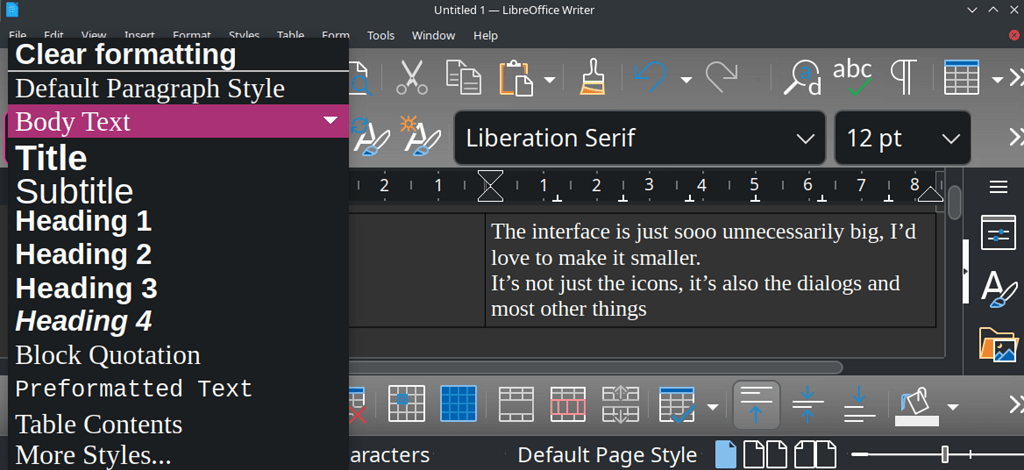Image resolution: width=1024 pixels, height=470 pixels.
Task: Click the Select Cell icon in table toolbar
Action: click(x=406, y=403)
